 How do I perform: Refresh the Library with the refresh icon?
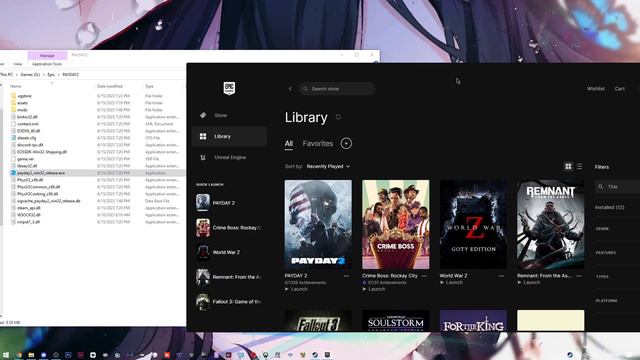[338, 117]
